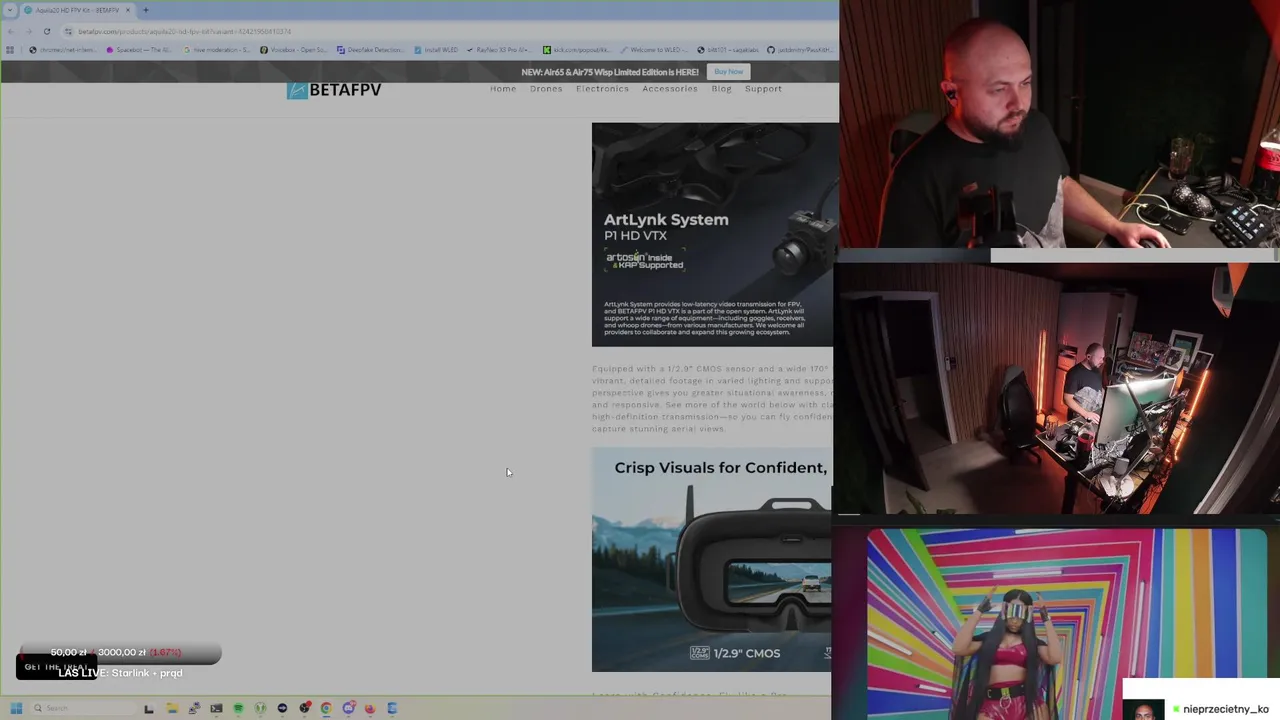Click the NEW Air65 & Air75 announcement text
Image resolution: width=1280 pixels, height=720 pixels.
(x=610, y=72)
